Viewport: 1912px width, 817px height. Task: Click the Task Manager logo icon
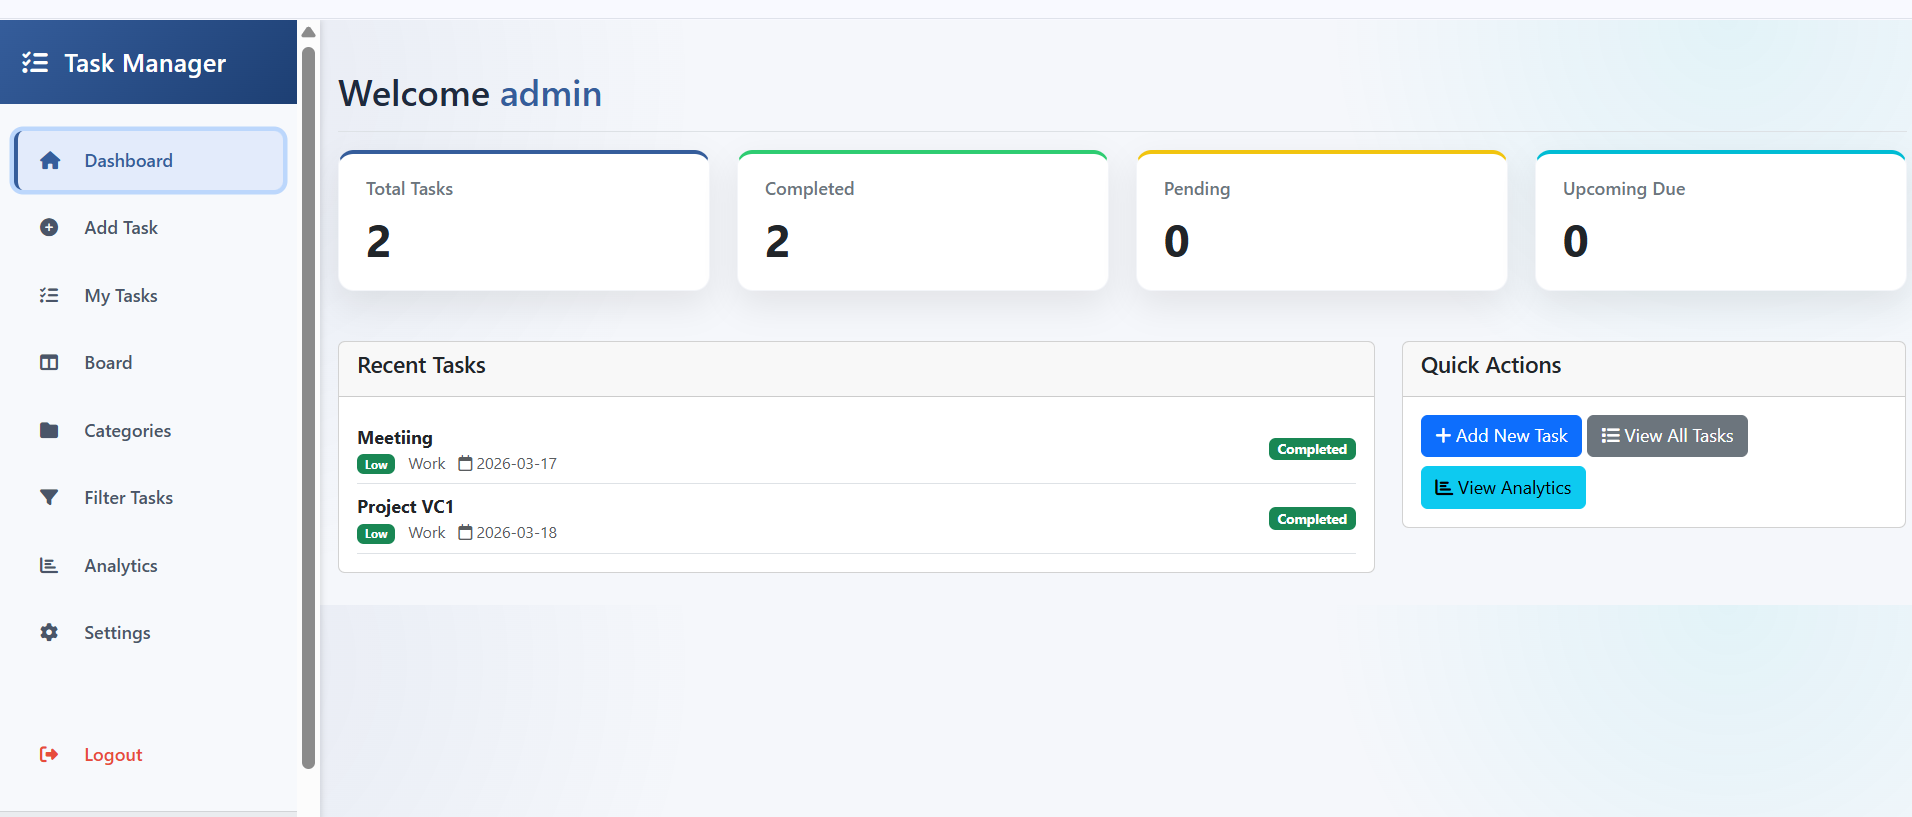coord(35,63)
